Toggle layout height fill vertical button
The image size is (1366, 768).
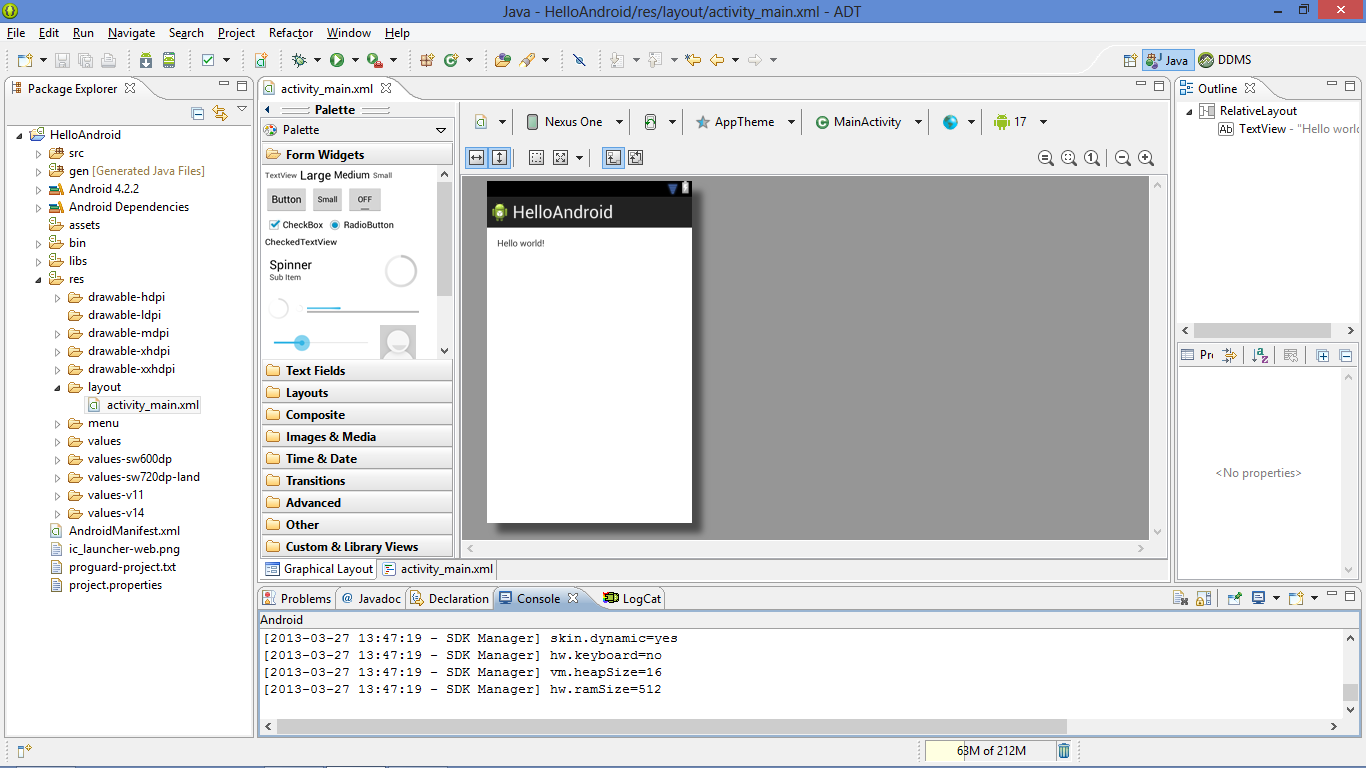click(x=499, y=158)
